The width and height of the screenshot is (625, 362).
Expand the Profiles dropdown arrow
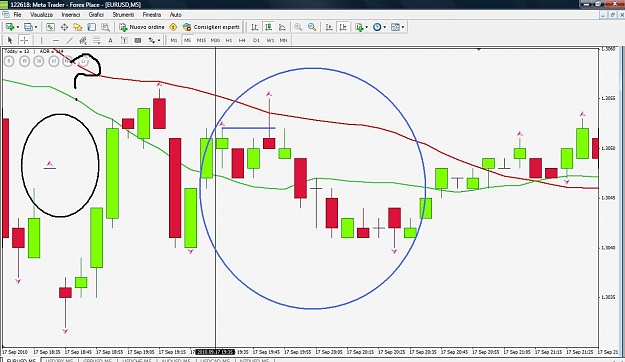point(36,27)
